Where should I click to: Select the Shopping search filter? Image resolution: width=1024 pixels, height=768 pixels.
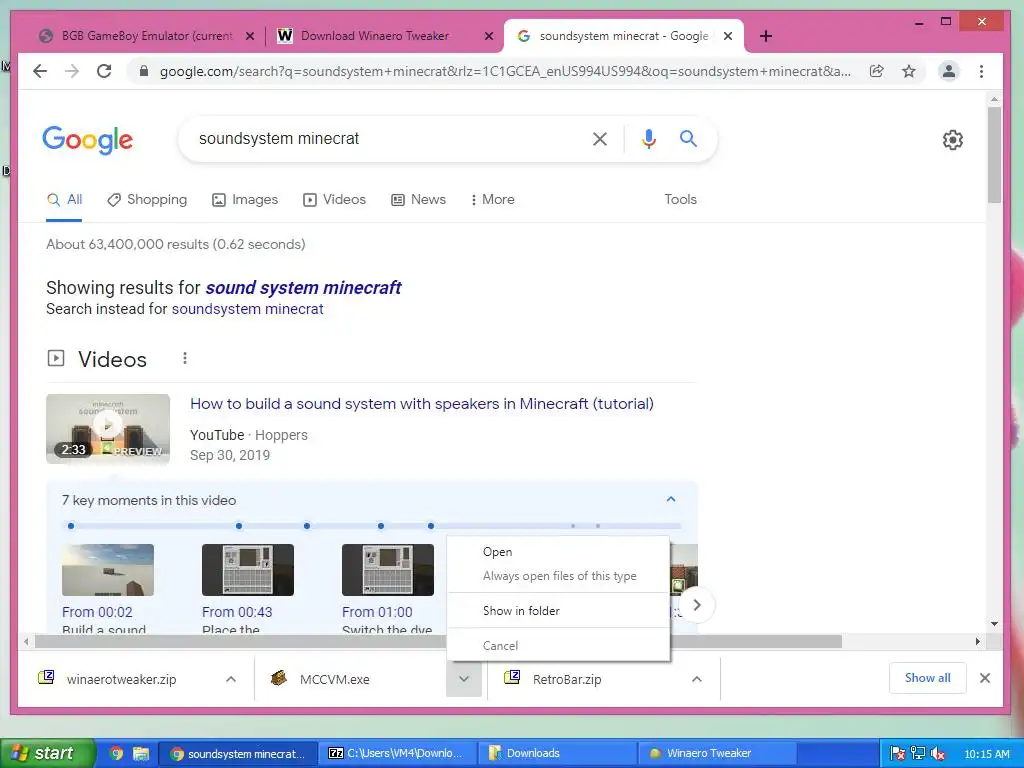147,200
